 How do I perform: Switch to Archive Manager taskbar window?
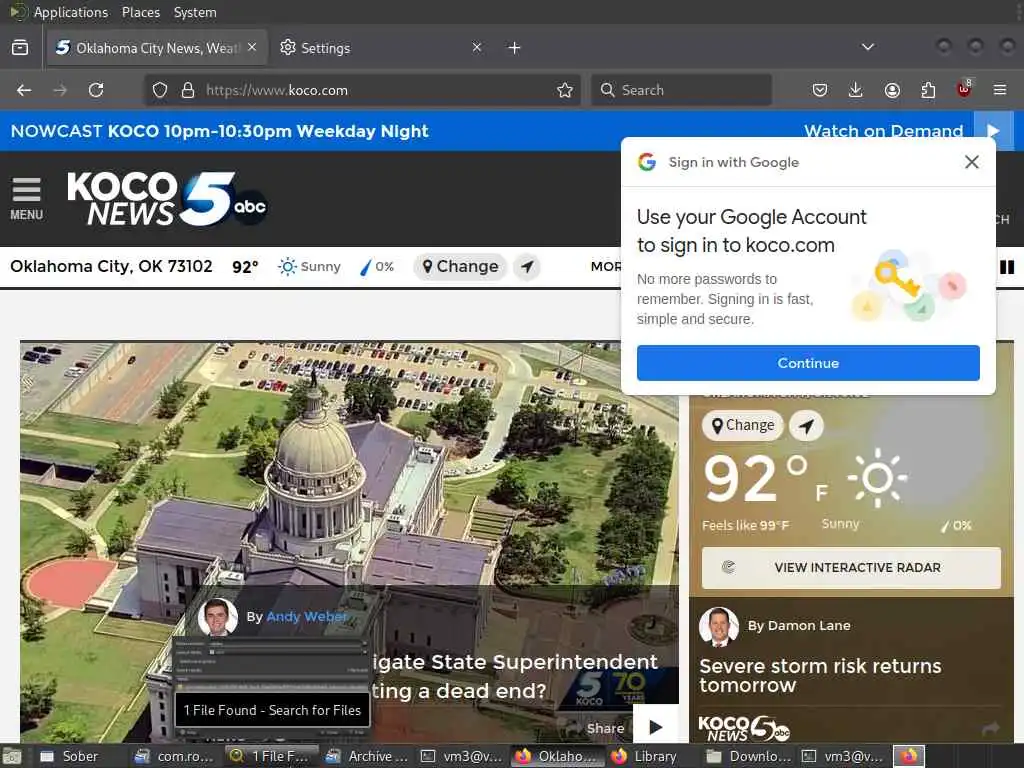[x=366, y=756]
